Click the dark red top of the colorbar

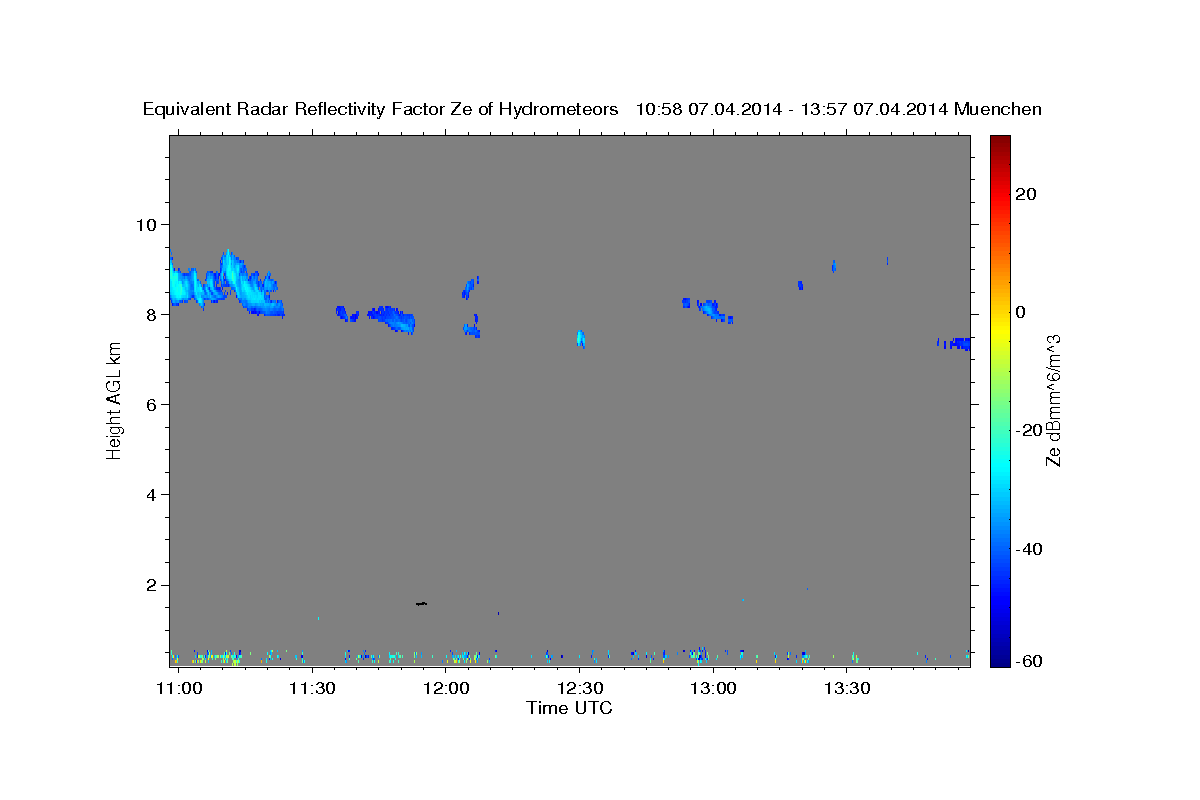click(x=999, y=143)
